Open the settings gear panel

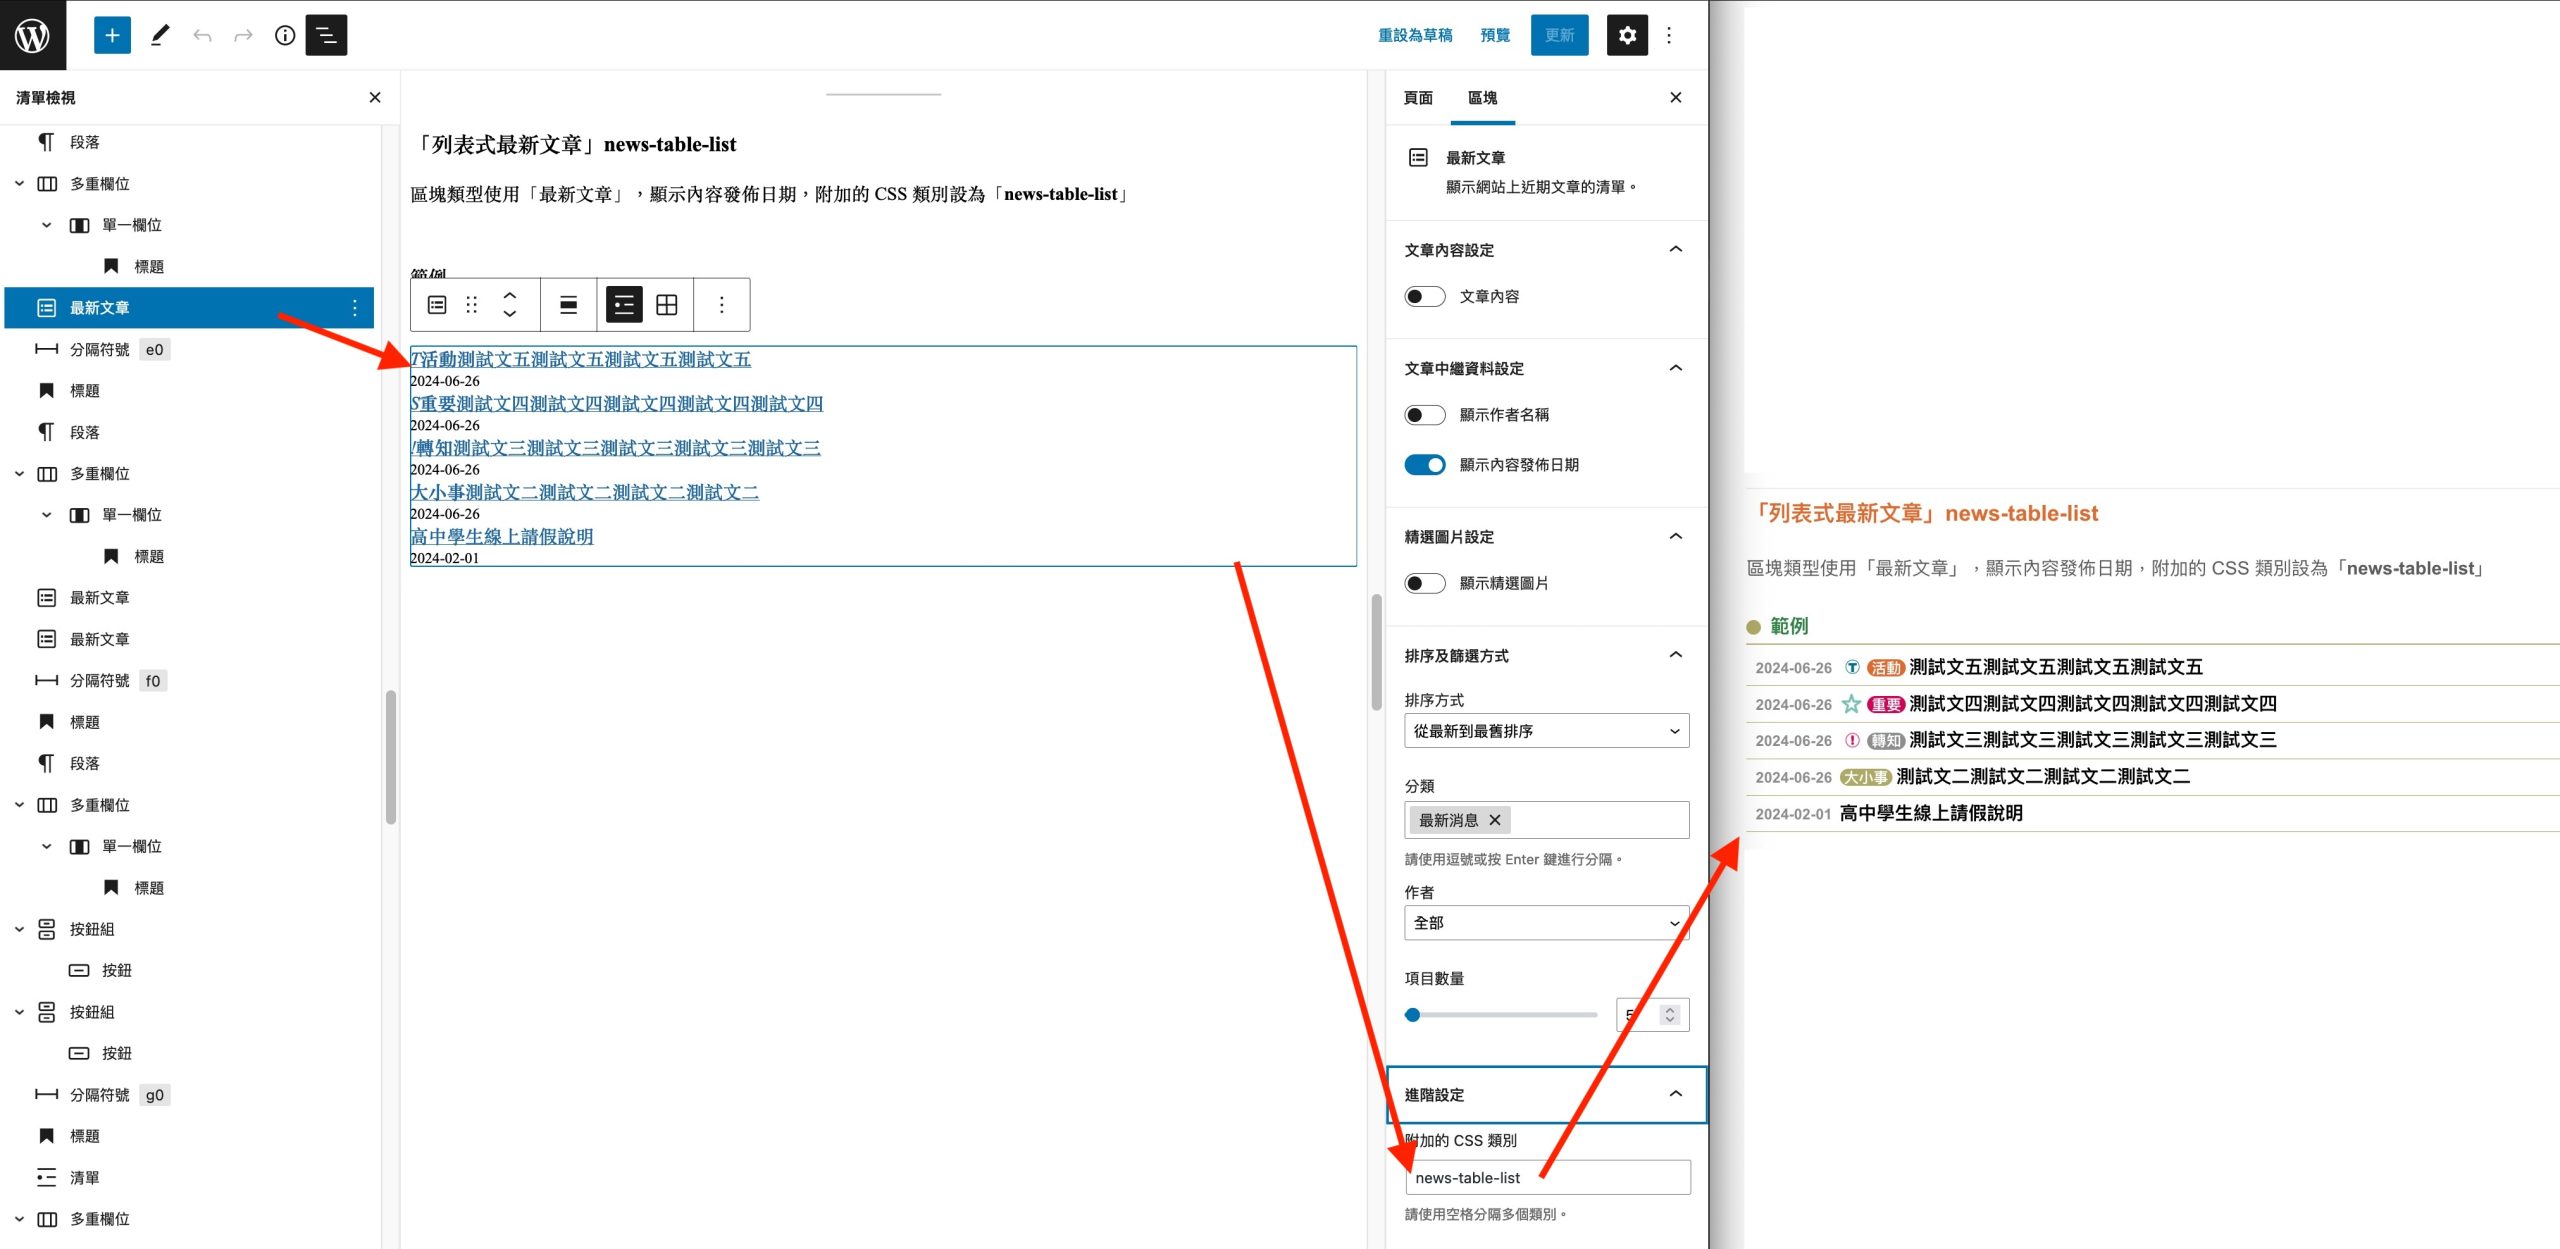tap(1627, 35)
